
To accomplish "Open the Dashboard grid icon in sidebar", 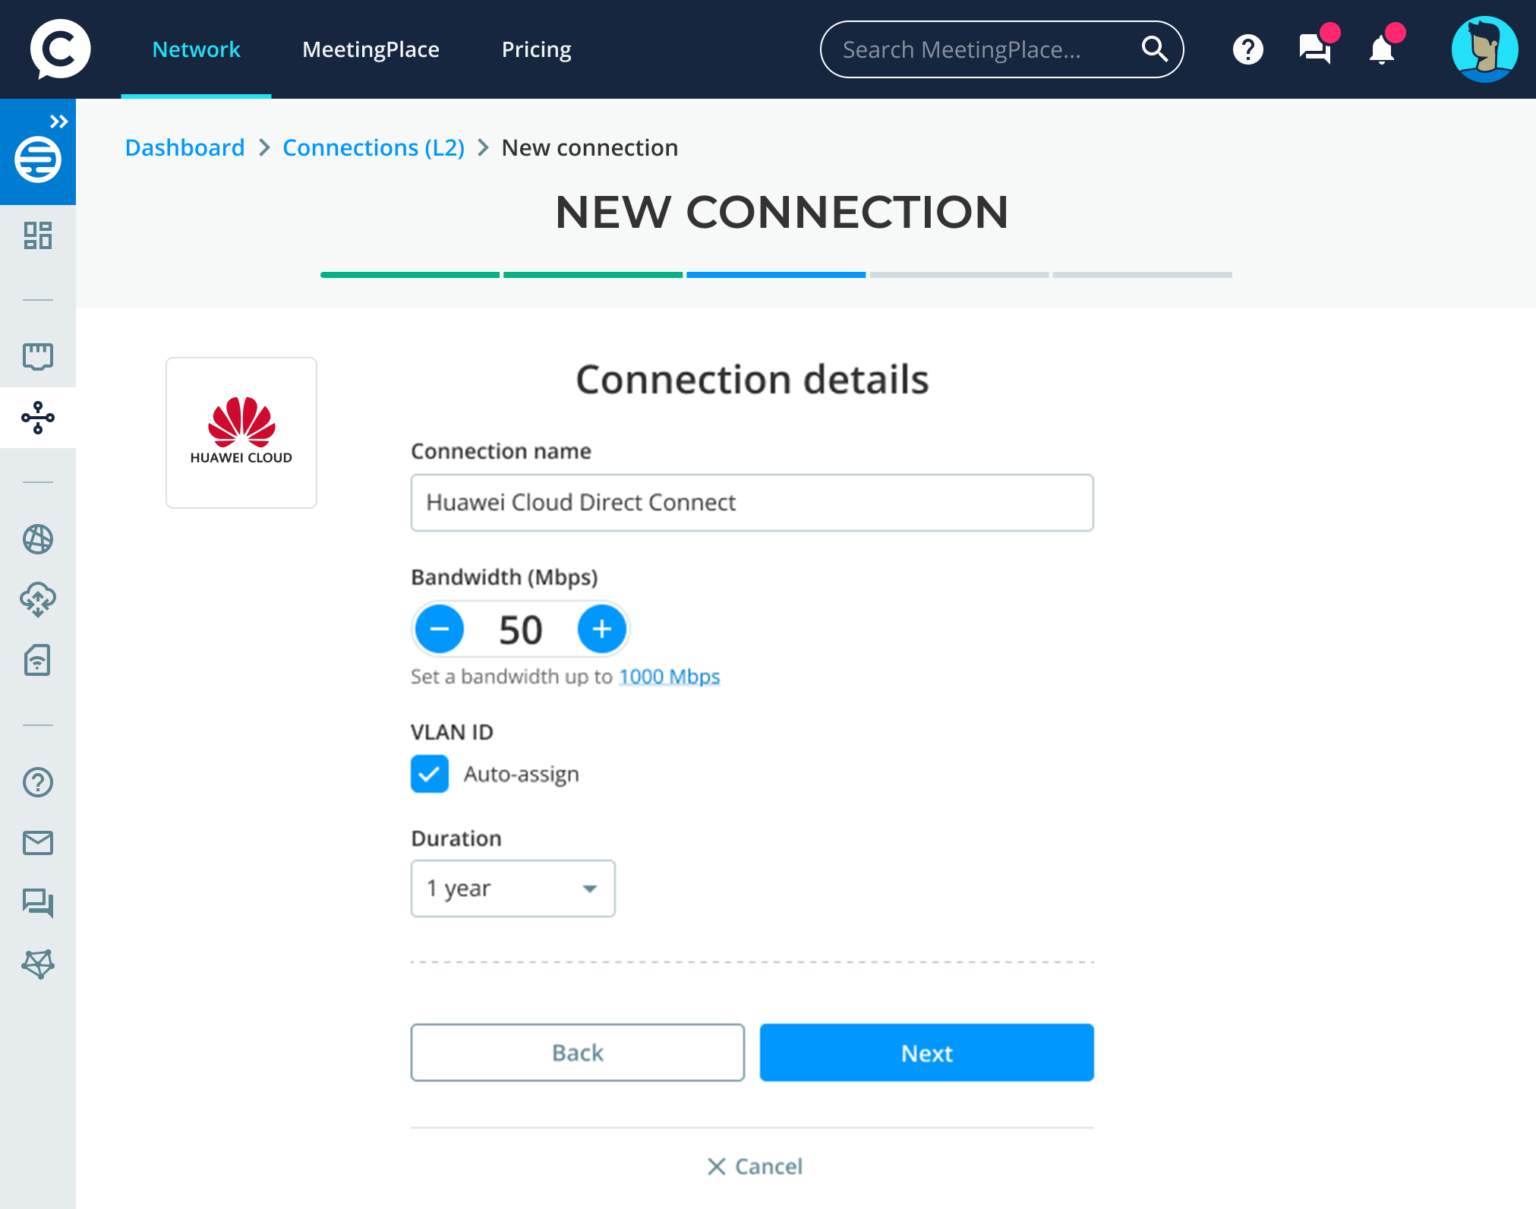I will pos(37,236).
